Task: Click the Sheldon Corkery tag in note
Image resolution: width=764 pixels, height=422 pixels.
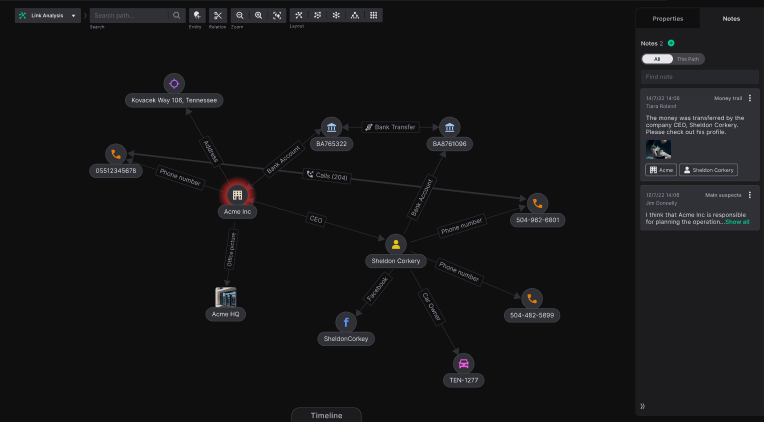Action: click(x=708, y=170)
